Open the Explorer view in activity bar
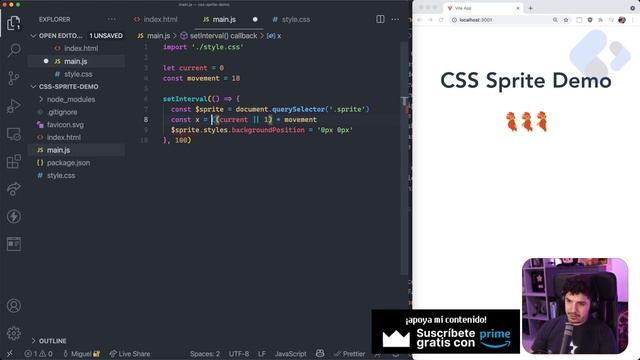 coord(13,23)
